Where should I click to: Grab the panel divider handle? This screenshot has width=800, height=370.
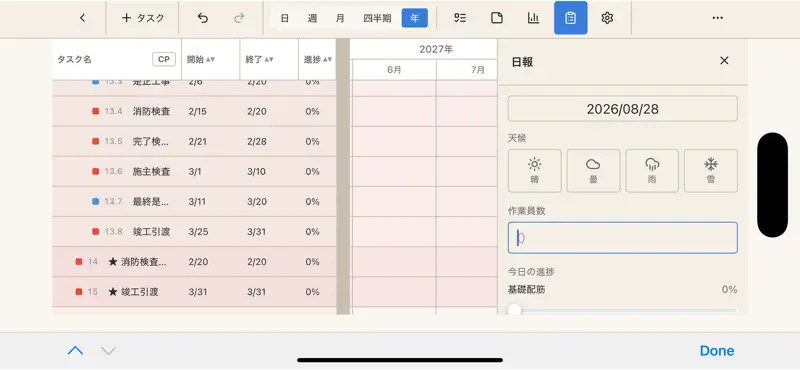click(343, 176)
